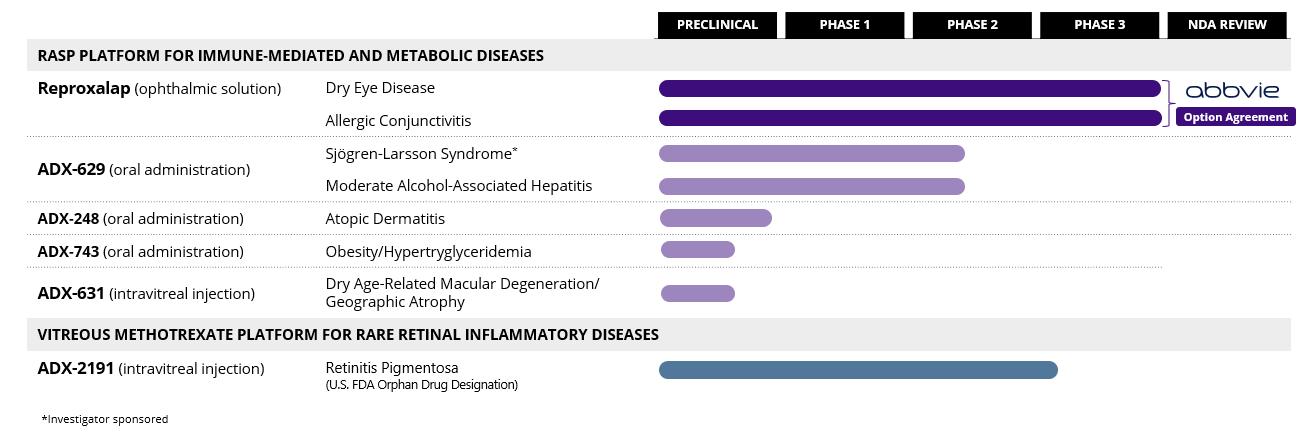Click the Vitreous Methotrexate Platform heading
1314x445 pixels.
(x=347, y=334)
